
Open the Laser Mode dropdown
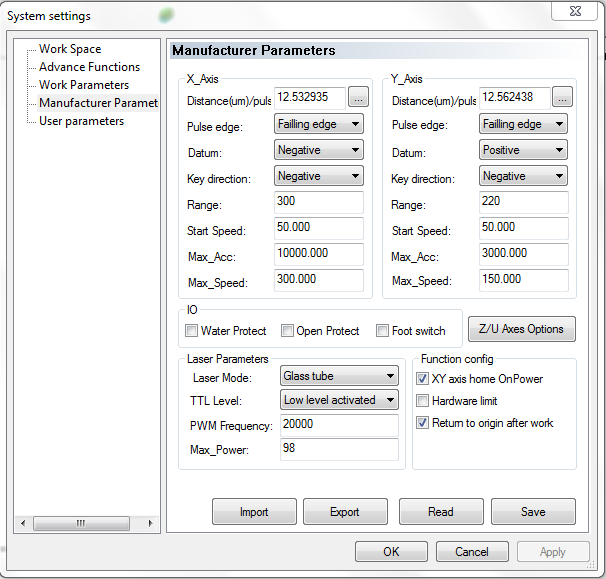pos(339,376)
